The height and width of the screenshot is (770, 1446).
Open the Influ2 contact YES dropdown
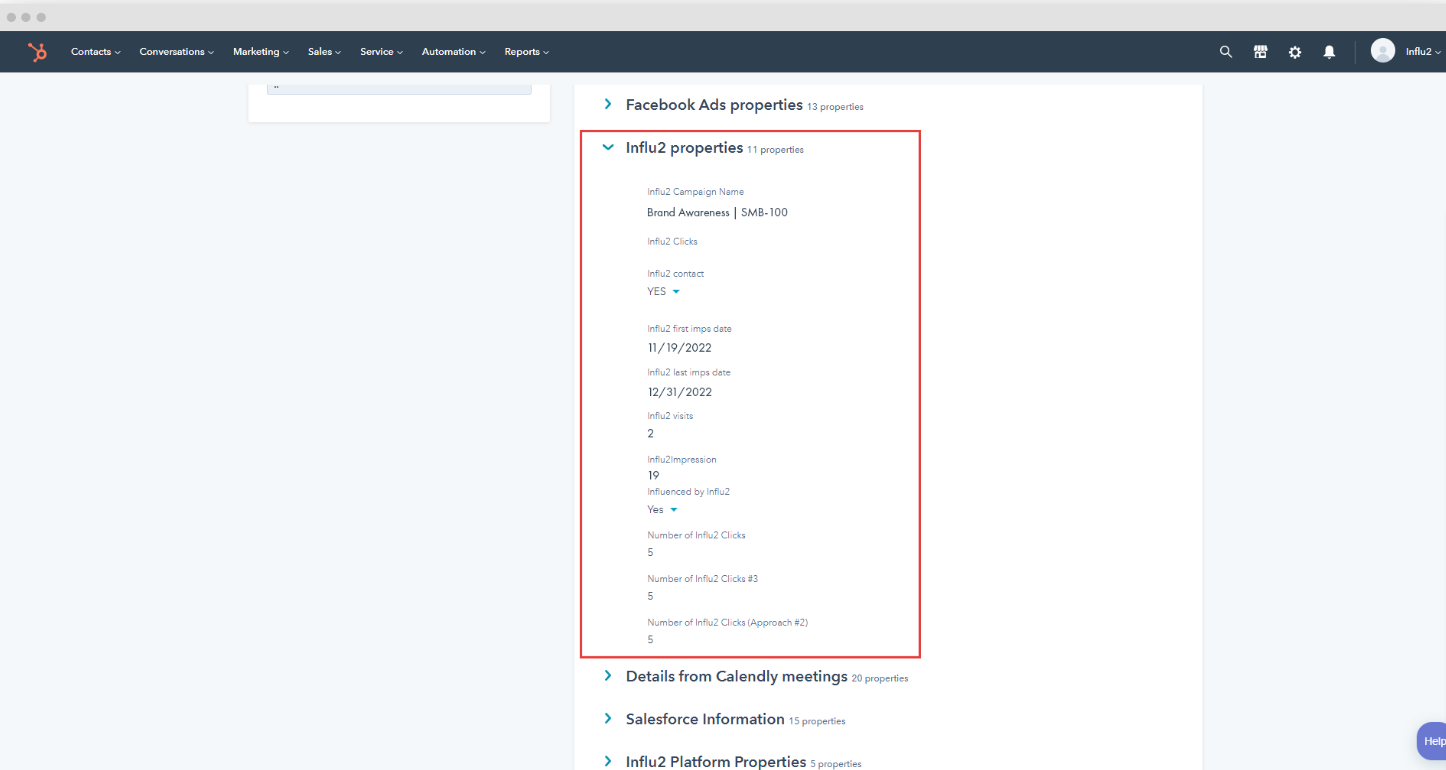(664, 292)
